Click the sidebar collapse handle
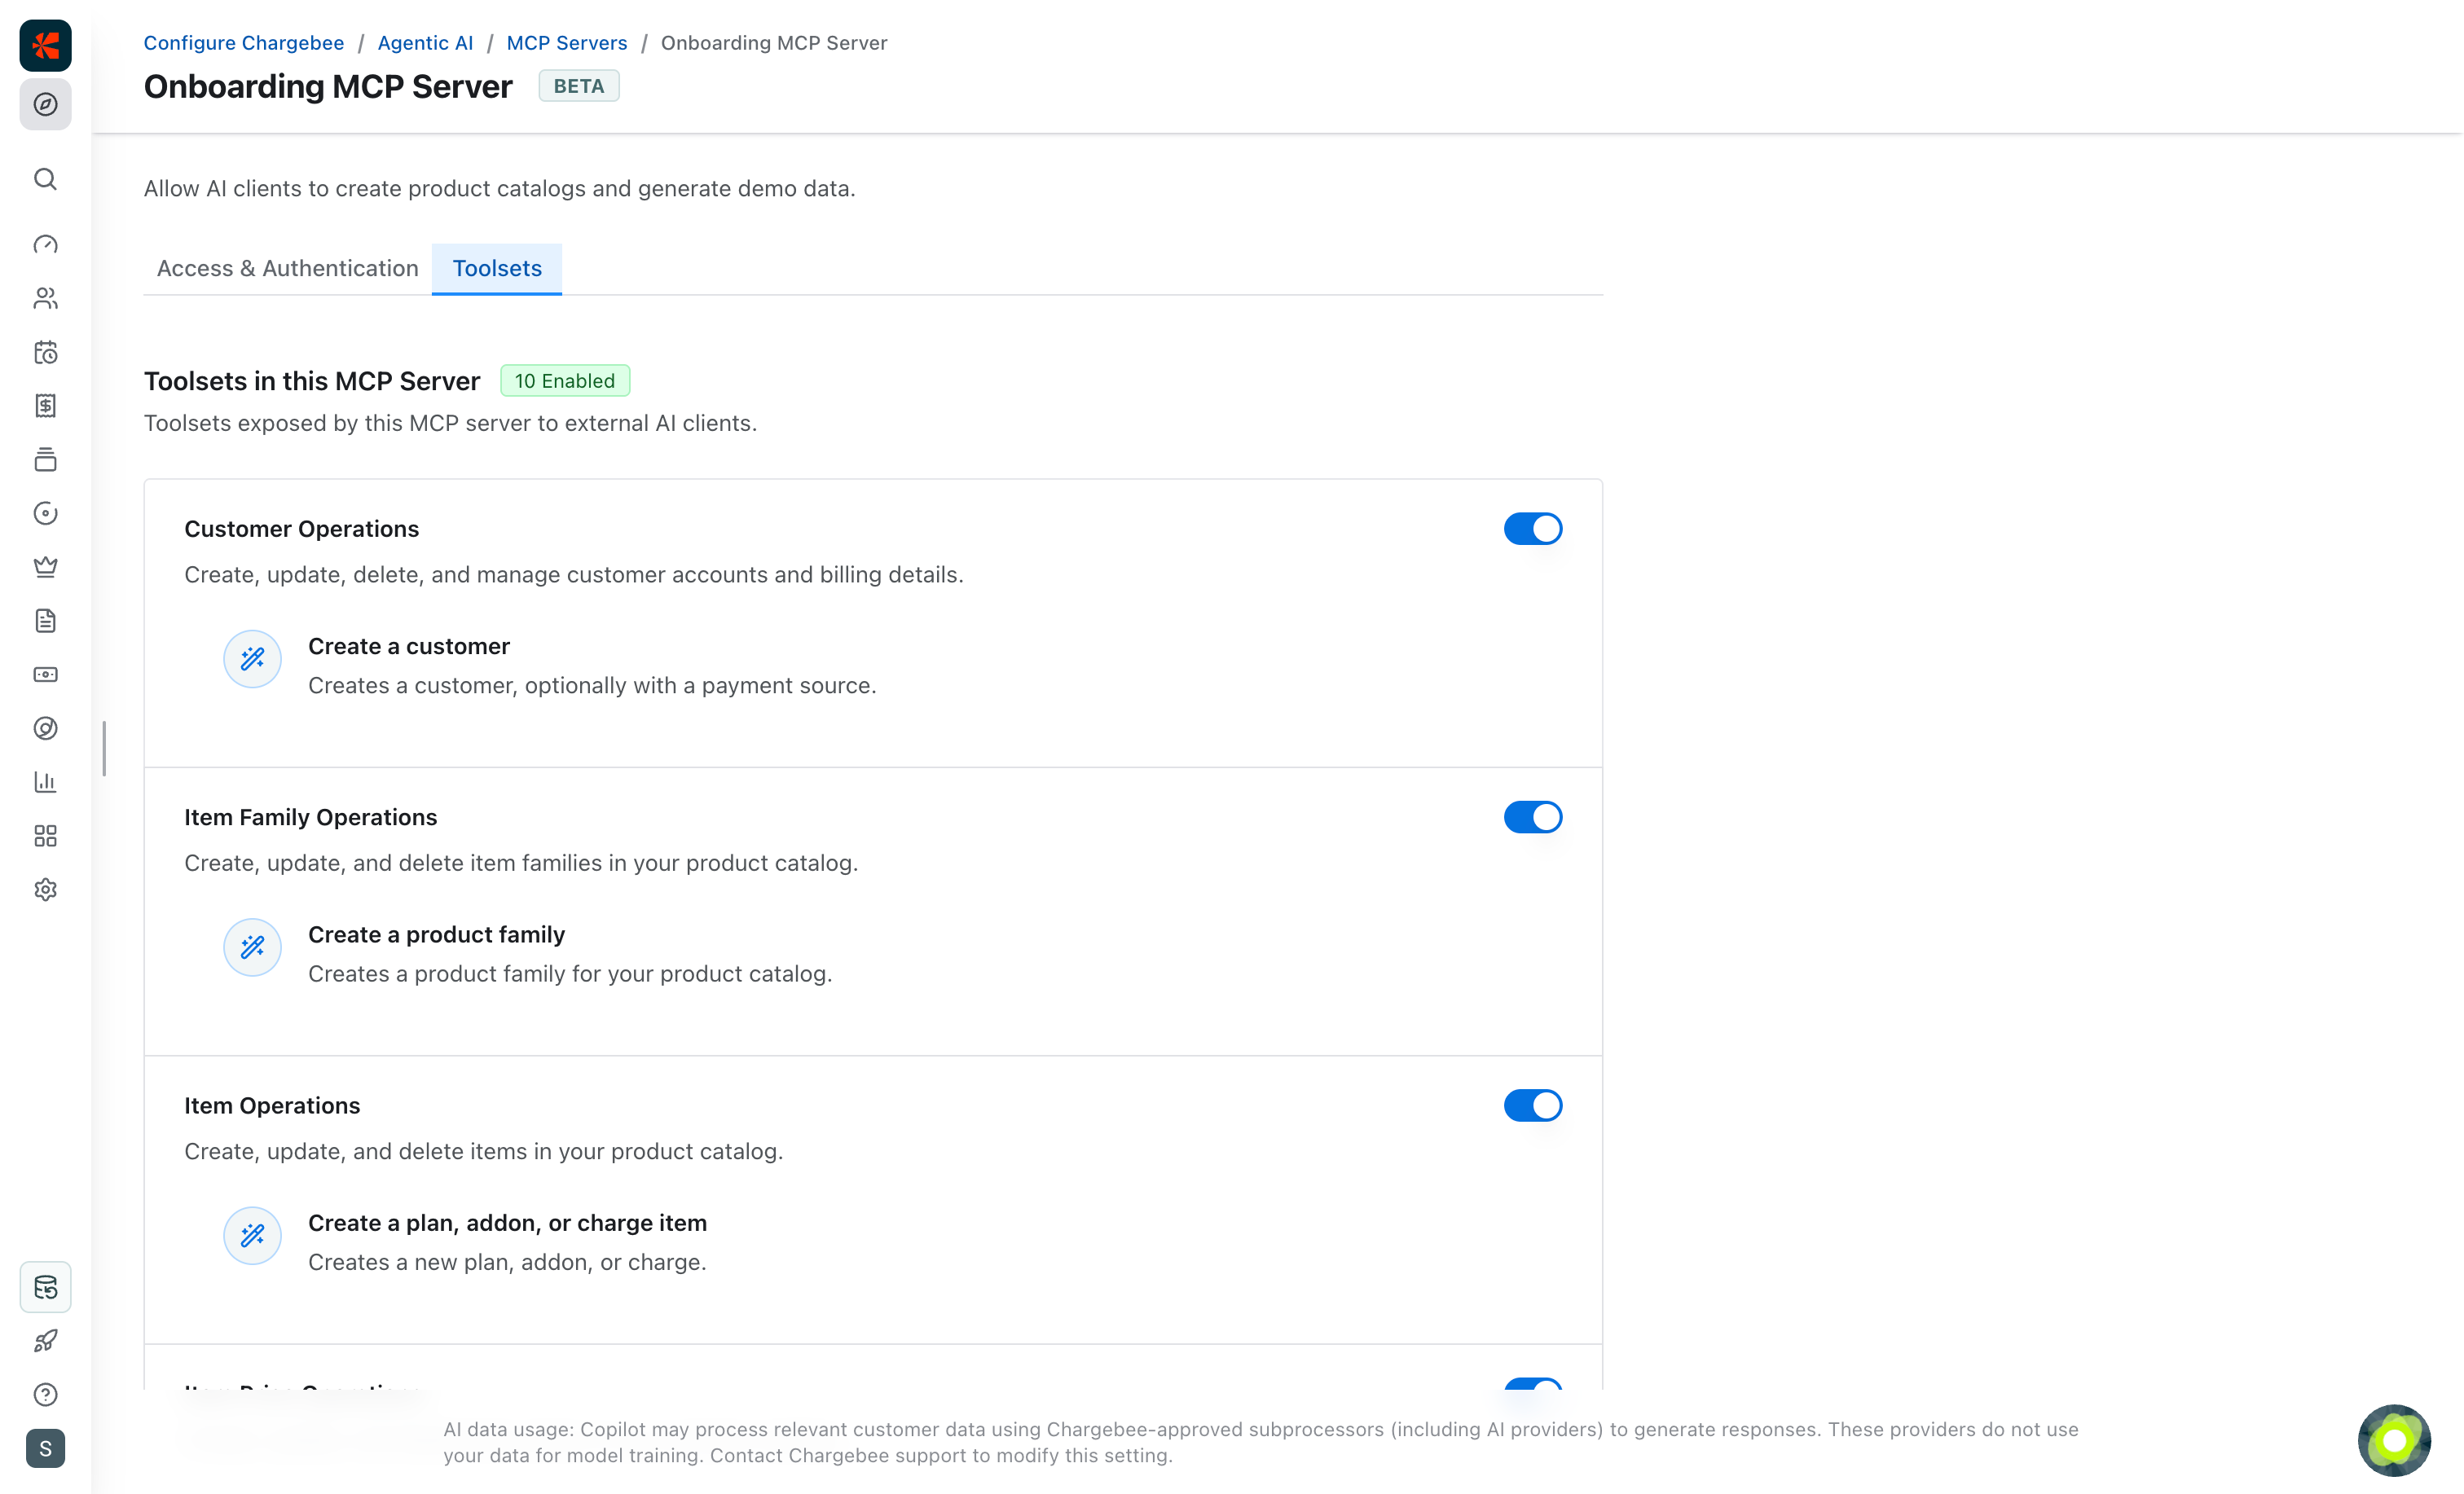2464x1494 pixels. (104, 748)
